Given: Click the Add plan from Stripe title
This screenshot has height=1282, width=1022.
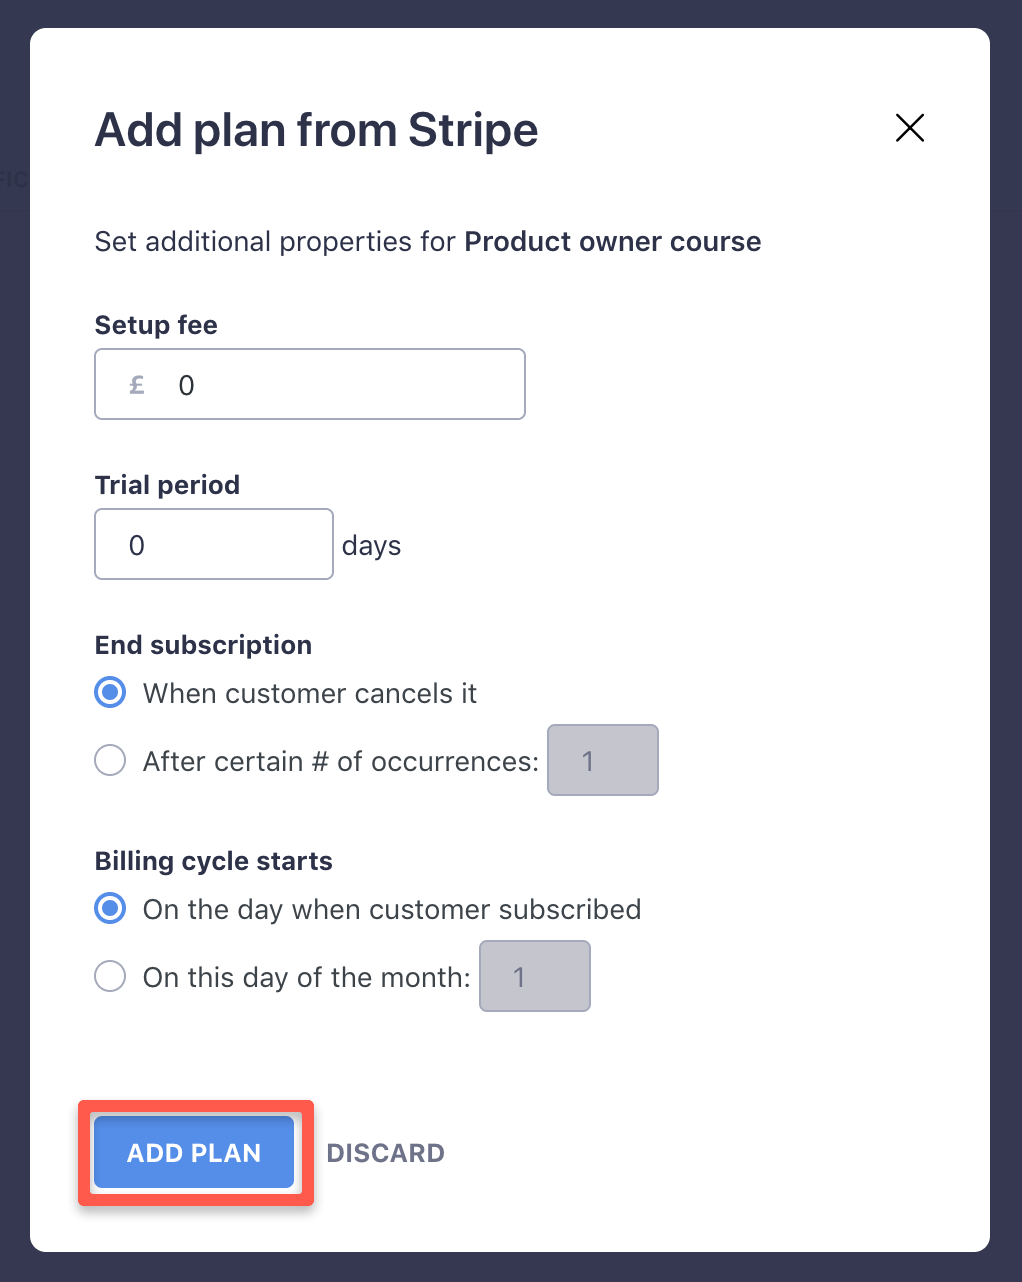Looking at the screenshot, I should coord(316,130).
